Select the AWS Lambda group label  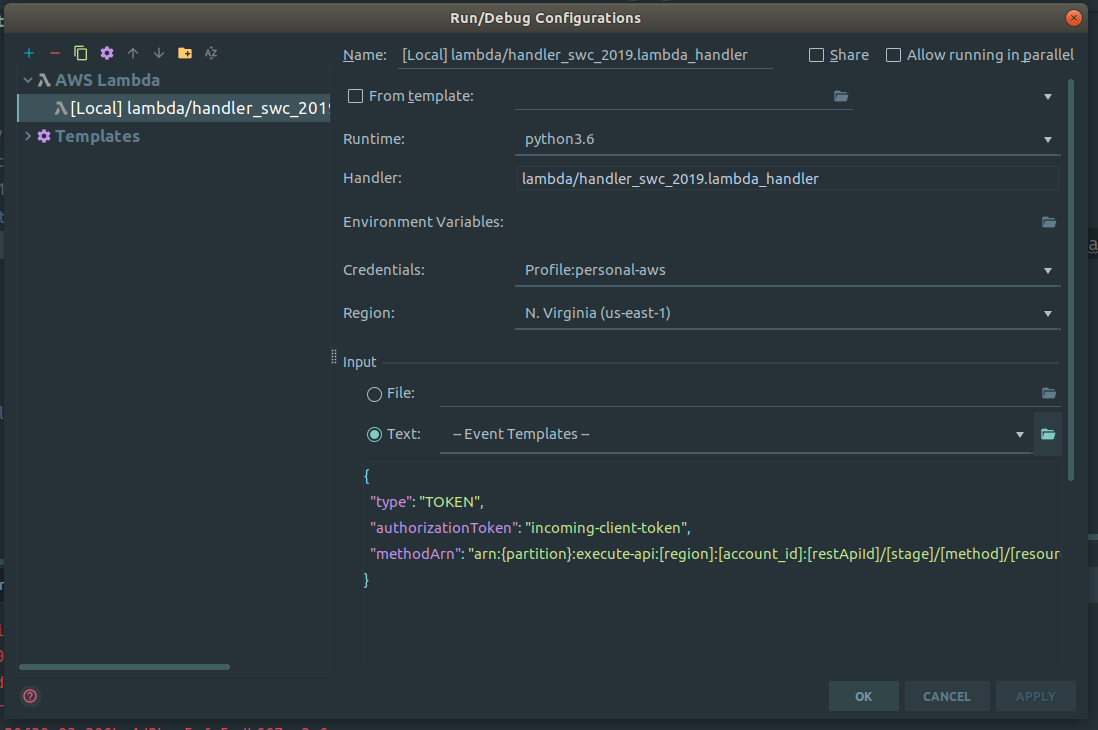(x=107, y=80)
